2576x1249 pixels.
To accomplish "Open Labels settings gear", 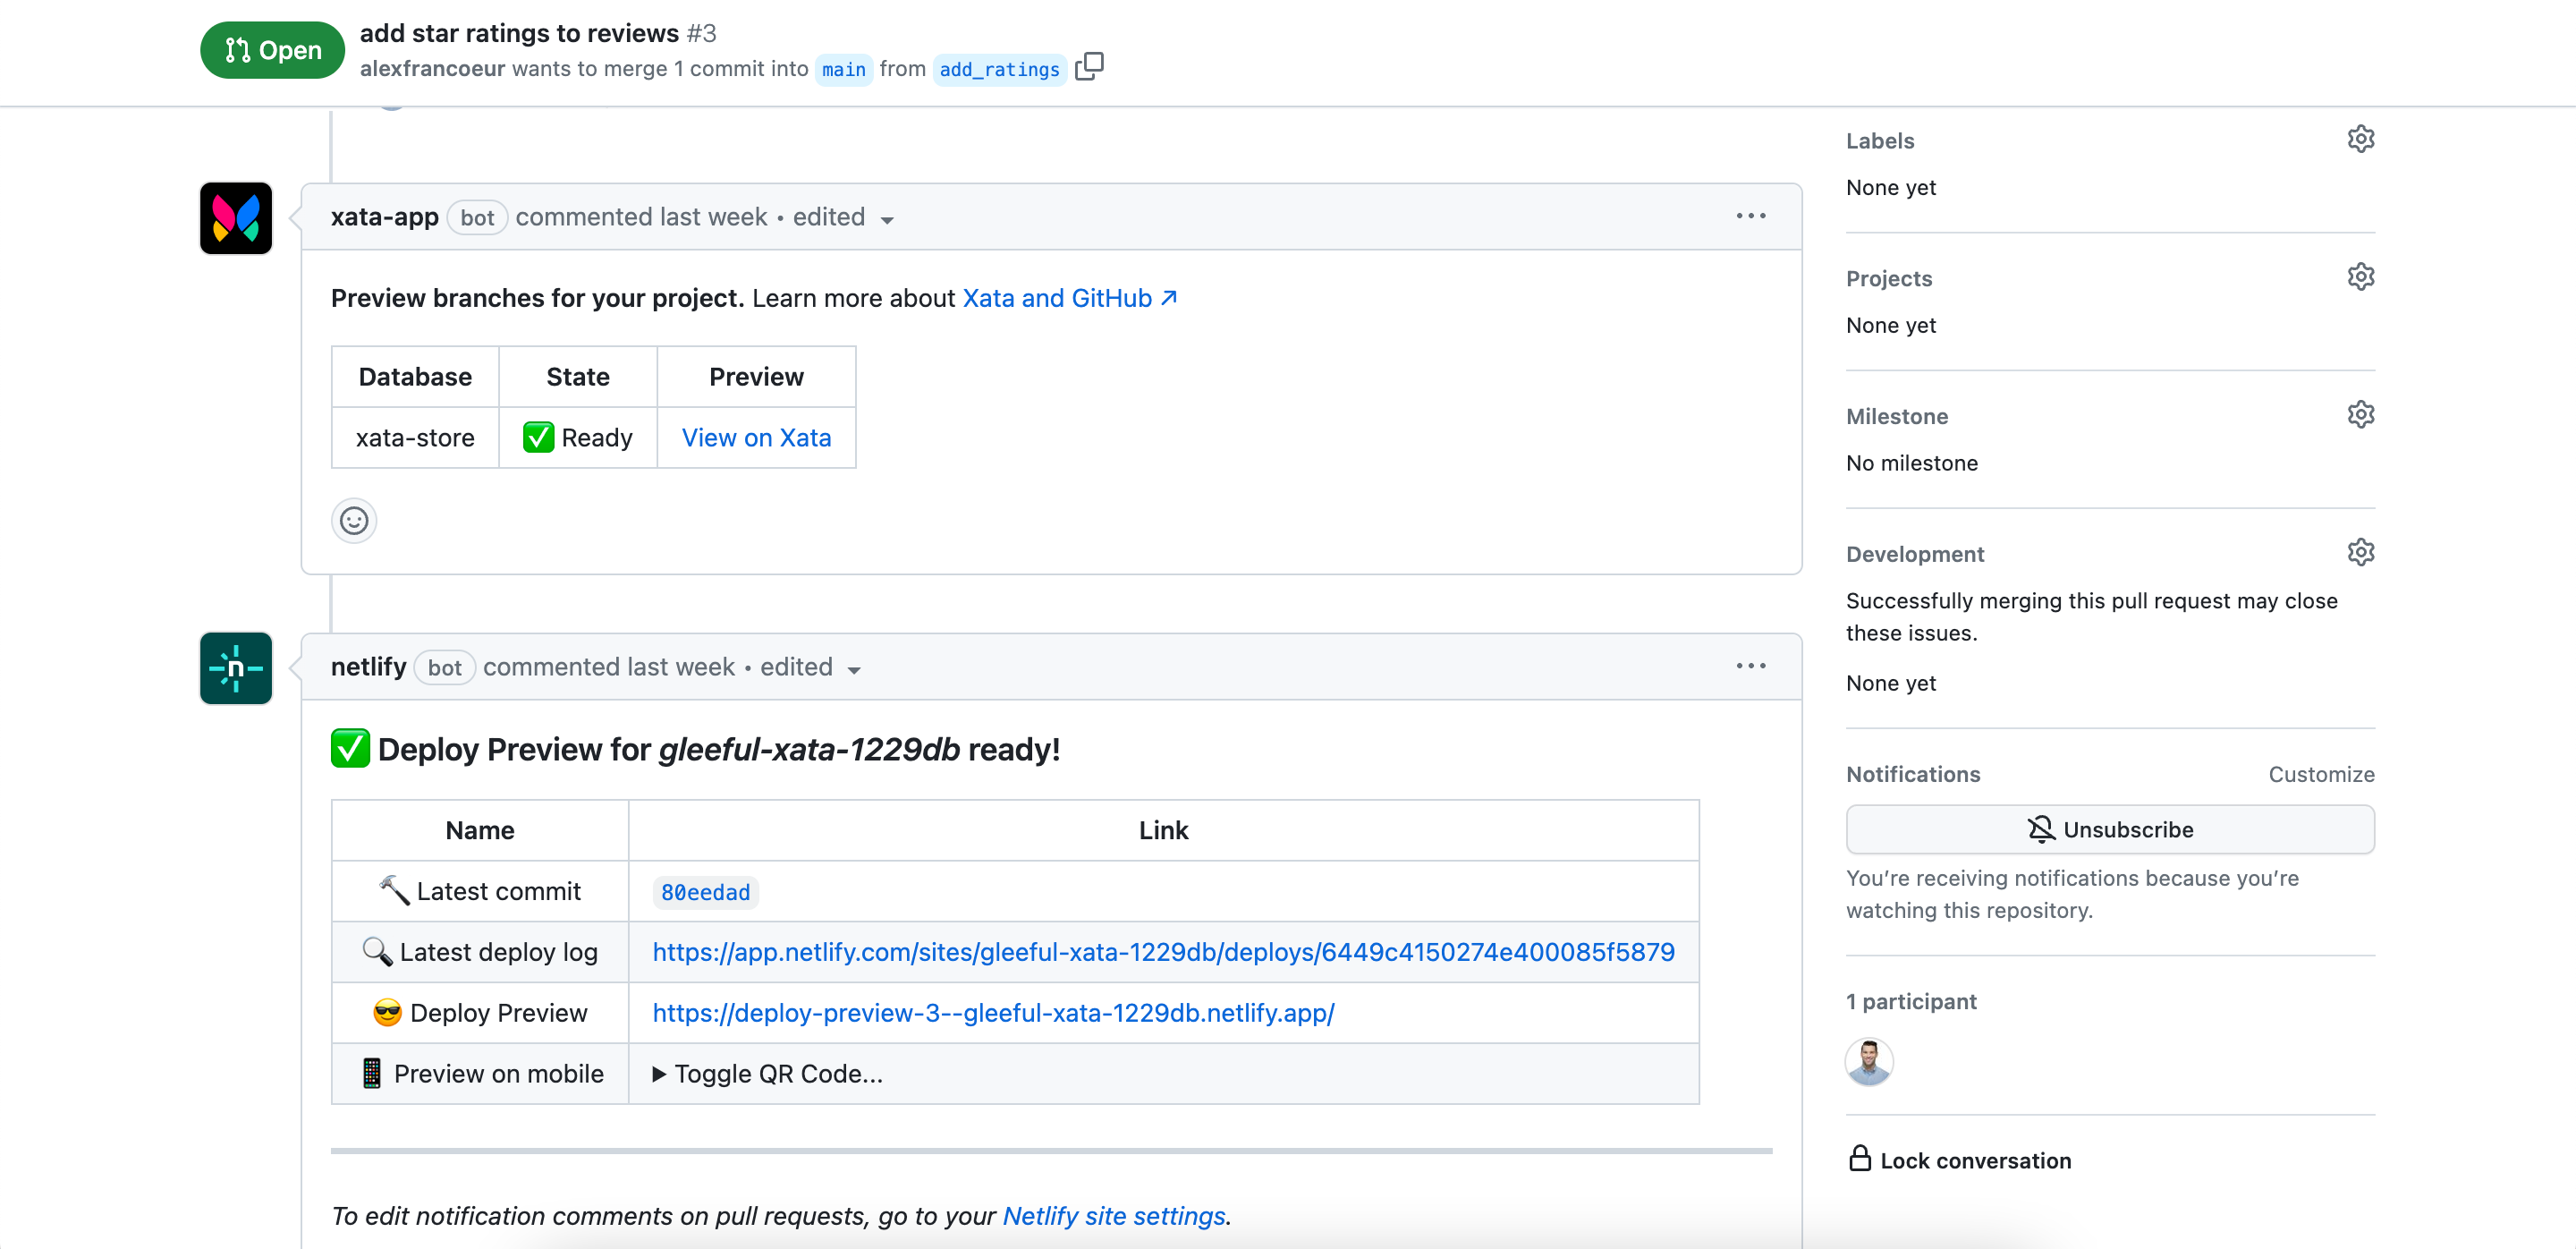I will click(x=2360, y=139).
